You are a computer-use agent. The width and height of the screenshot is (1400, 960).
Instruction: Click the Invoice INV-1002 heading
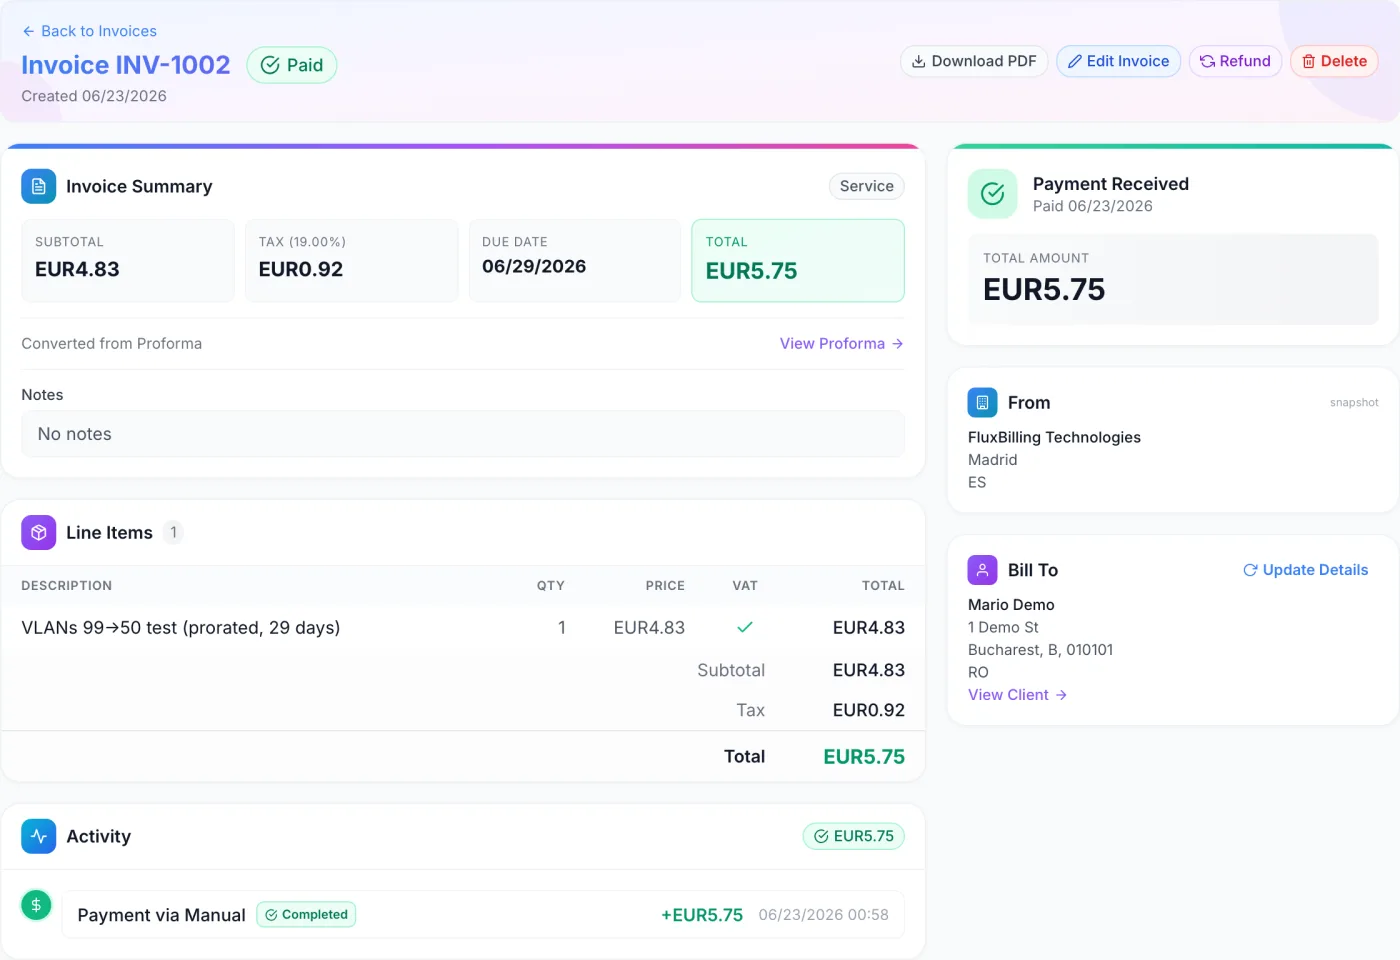point(126,65)
